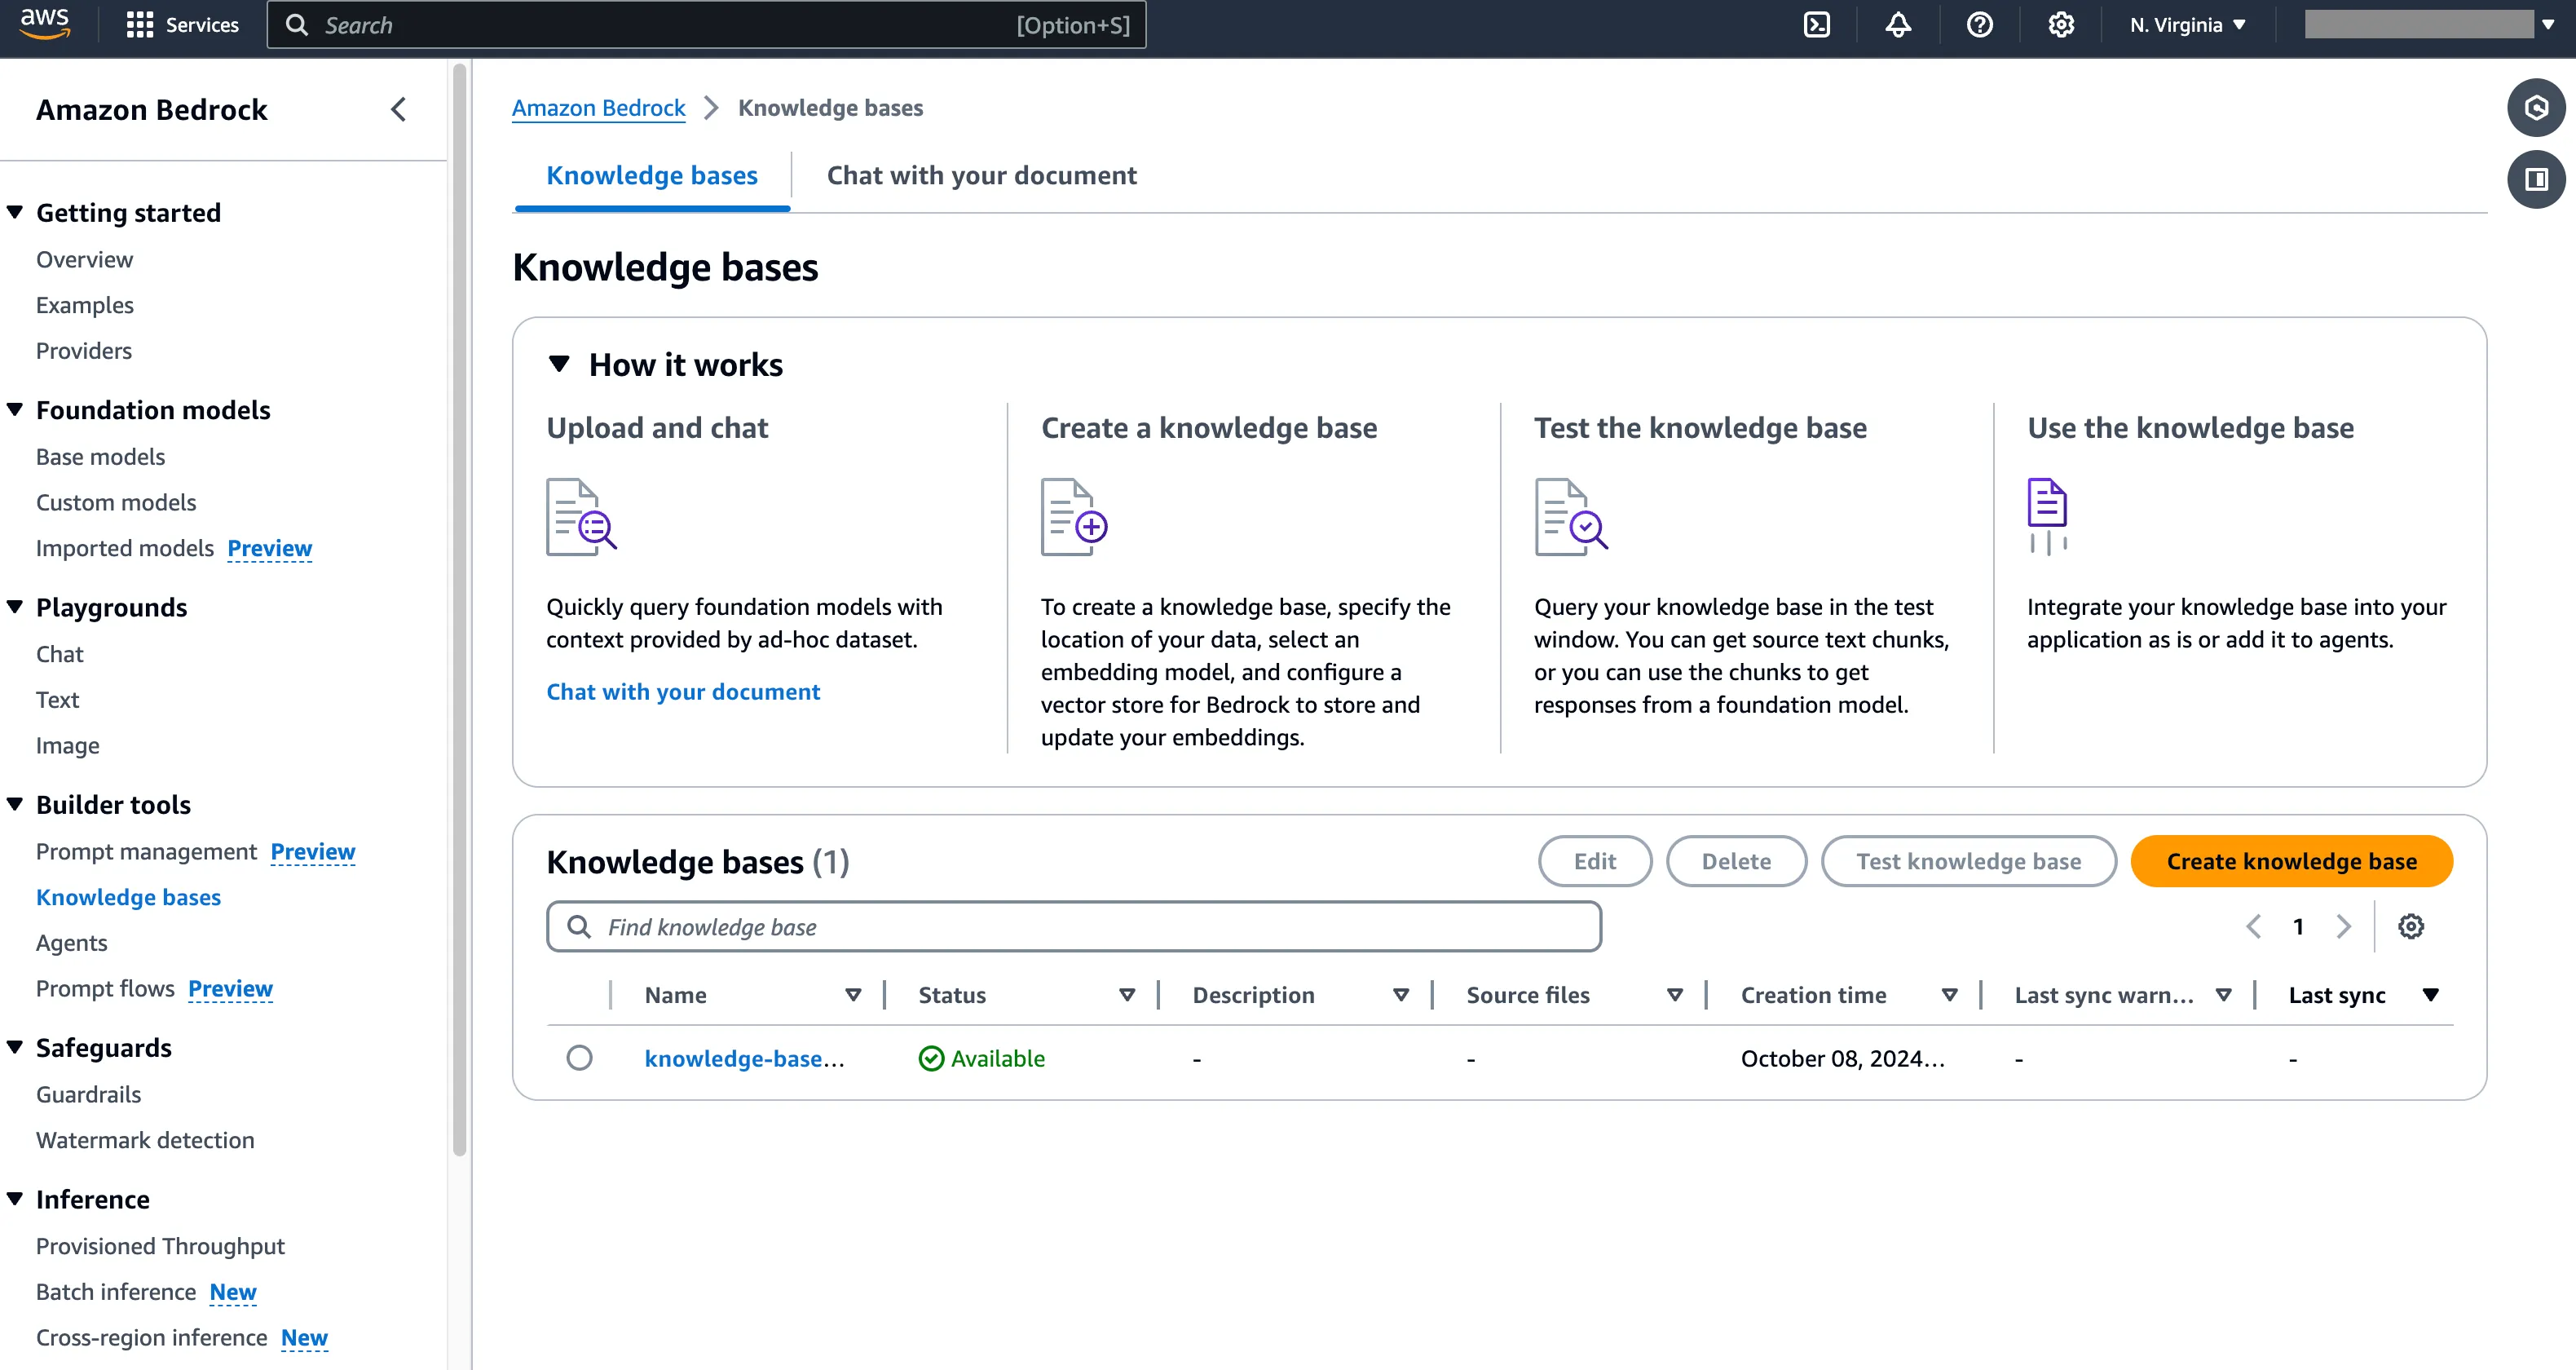Viewport: 2576px width, 1370px height.
Task: Collapse the How it works section
Action: coord(559,364)
